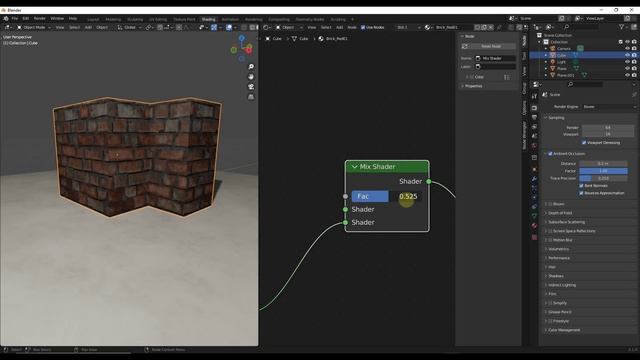The image size is (640, 360).
Task: Open the Slot 1 material slot dropdown
Action: click(x=409, y=27)
